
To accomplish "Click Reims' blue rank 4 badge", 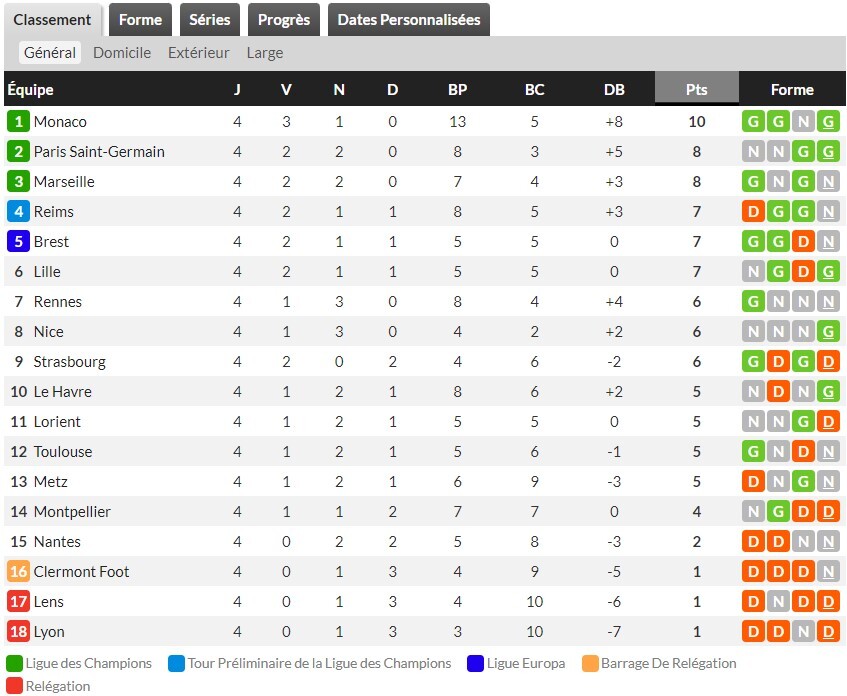I will point(18,212).
